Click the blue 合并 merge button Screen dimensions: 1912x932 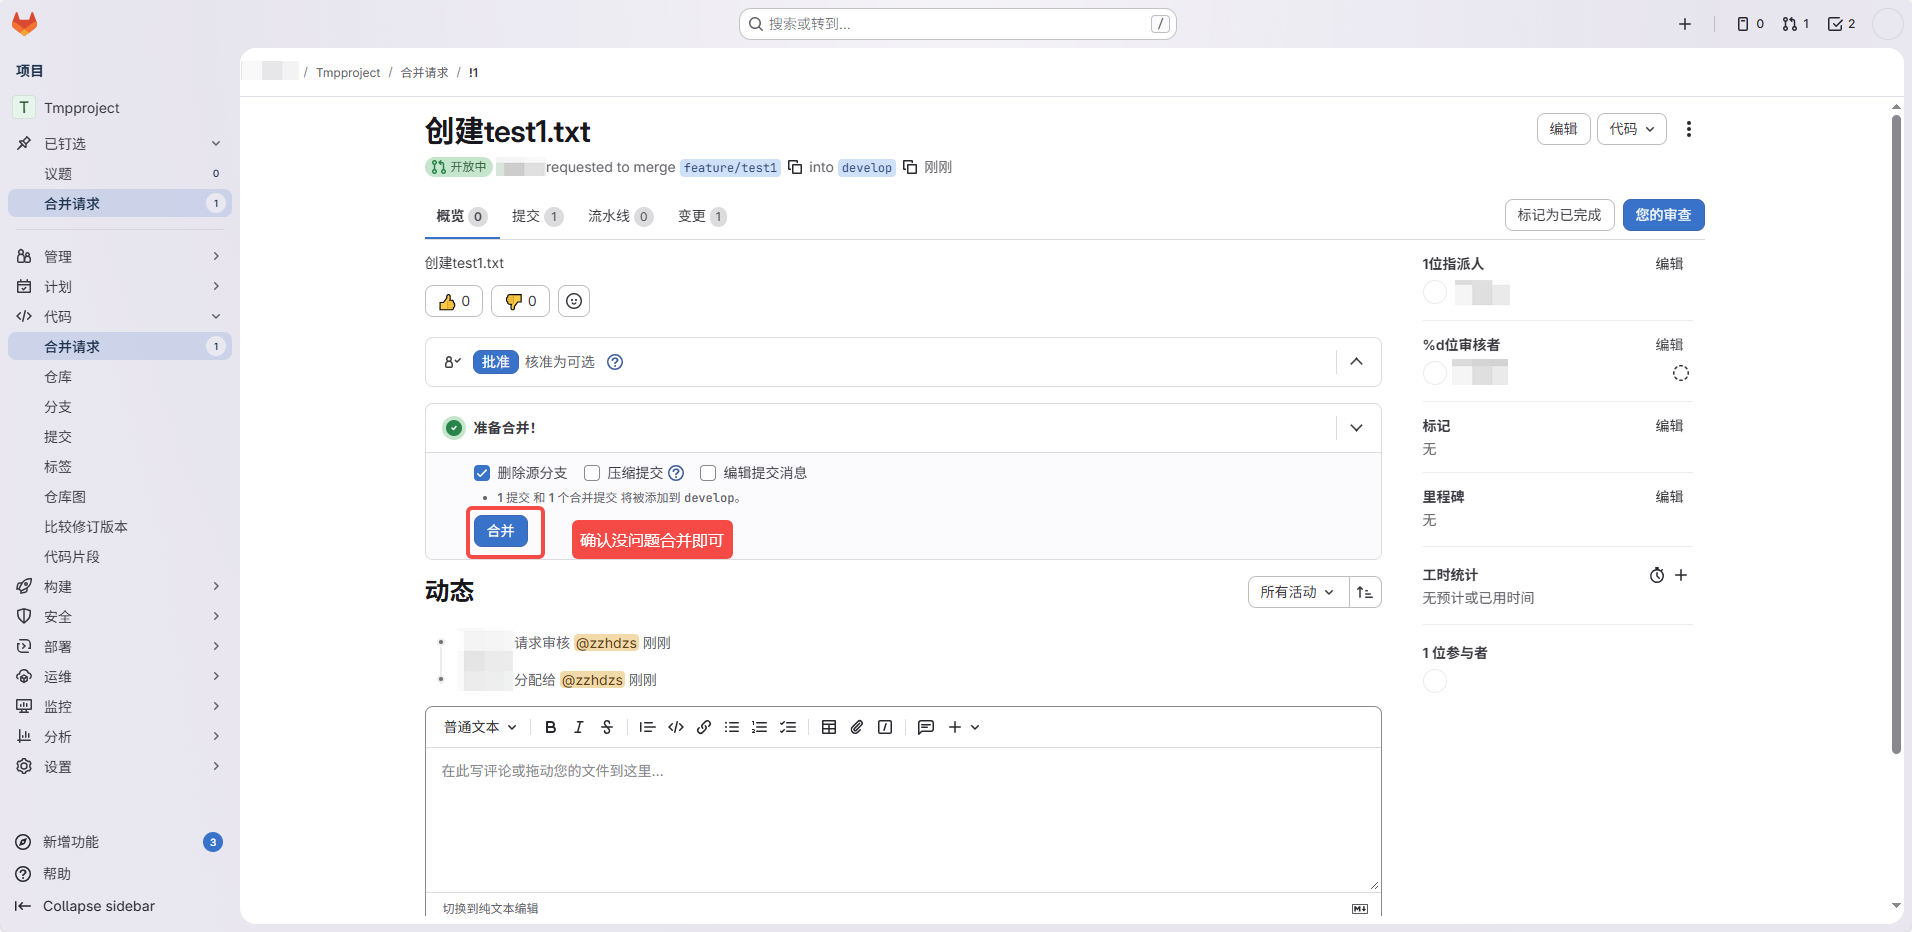[x=501, y=531]
